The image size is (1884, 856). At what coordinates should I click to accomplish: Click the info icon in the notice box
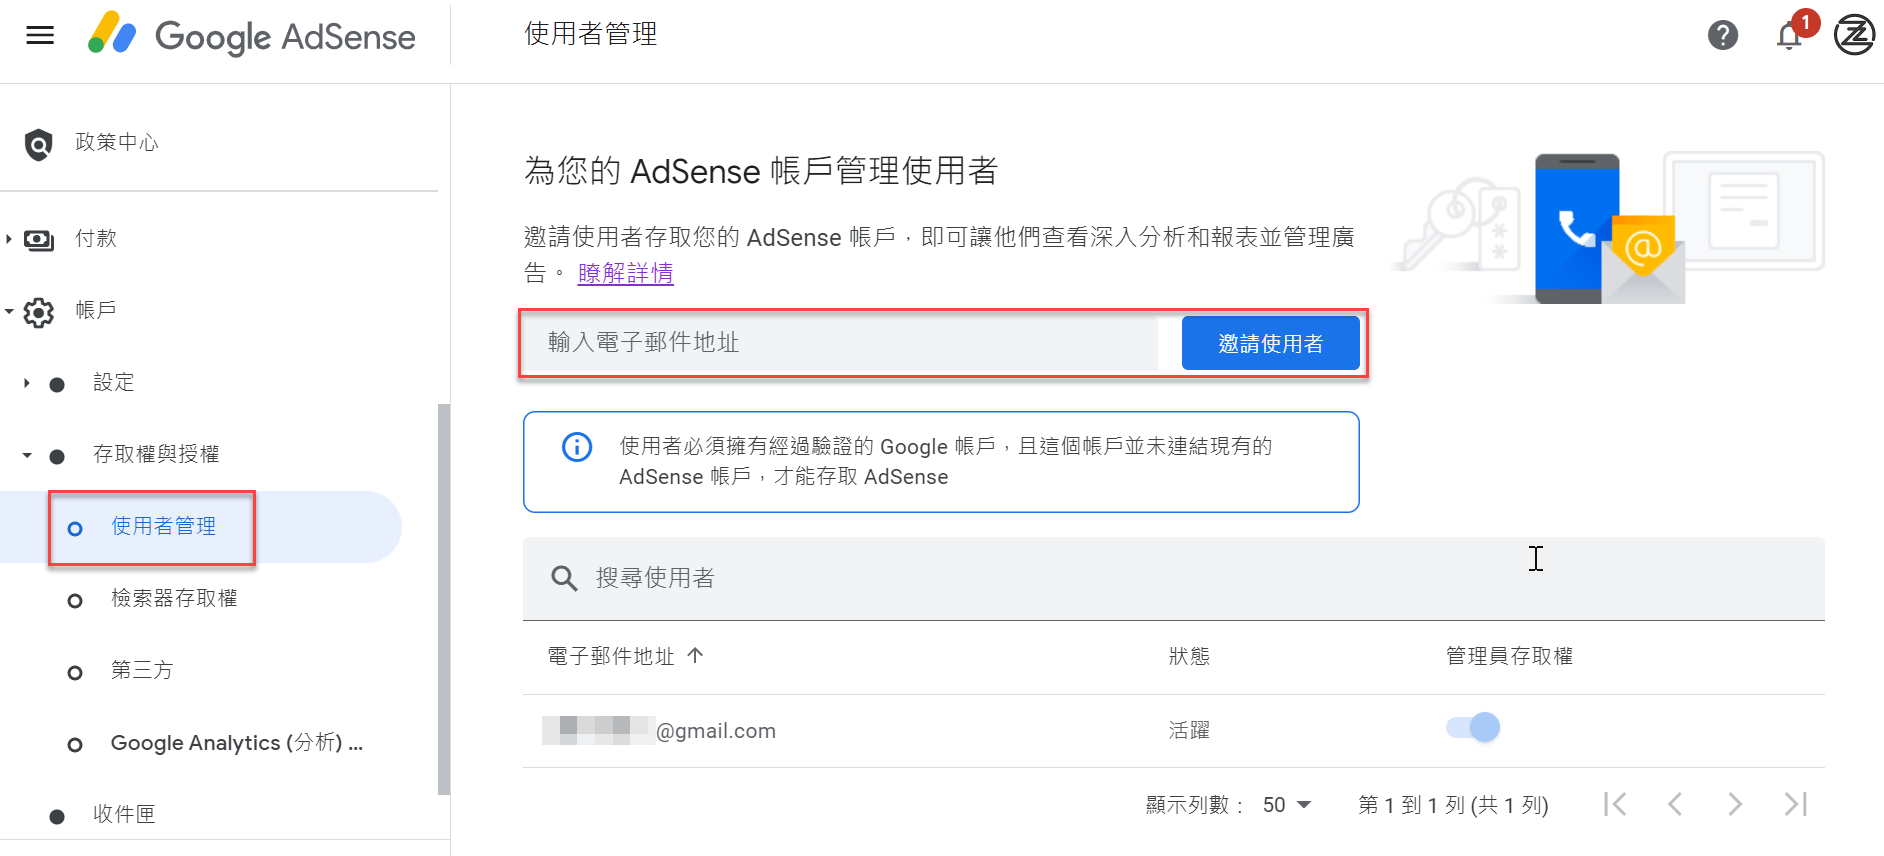577,446
